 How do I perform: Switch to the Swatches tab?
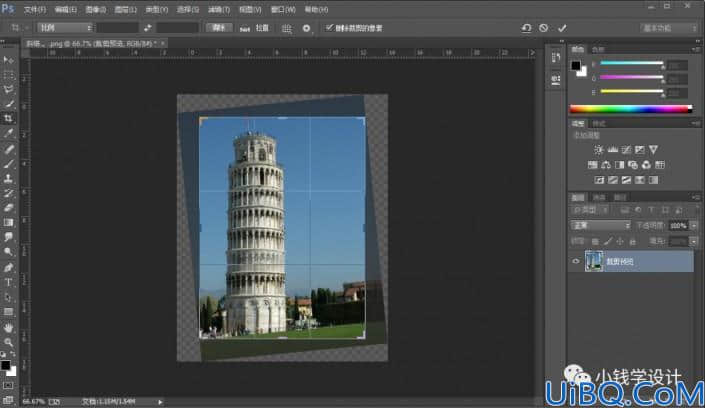pos(598,49)
